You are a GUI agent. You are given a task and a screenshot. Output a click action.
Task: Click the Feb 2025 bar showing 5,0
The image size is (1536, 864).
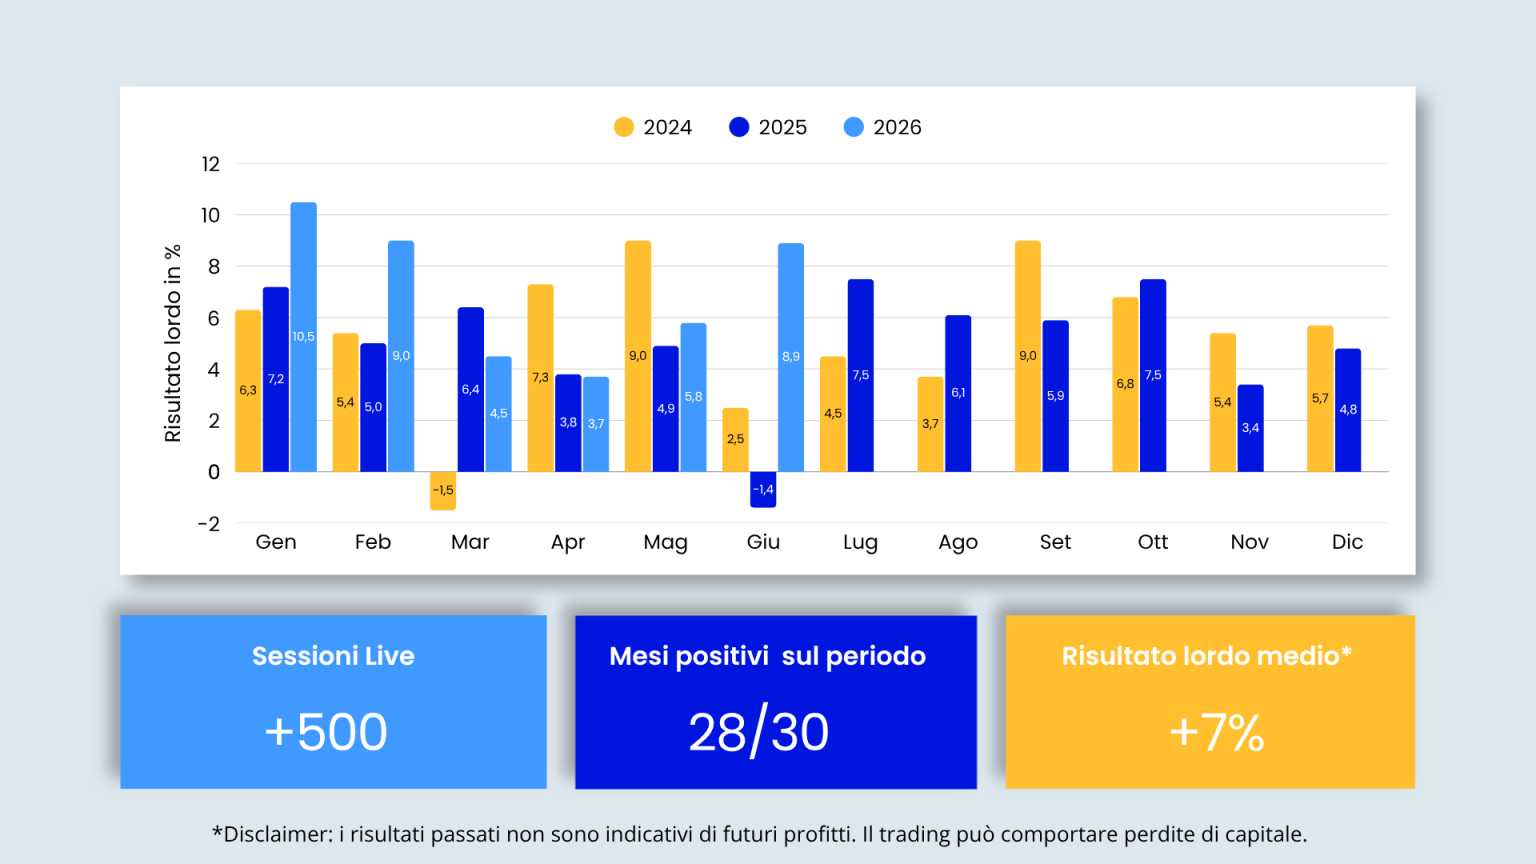coord(373,407)
